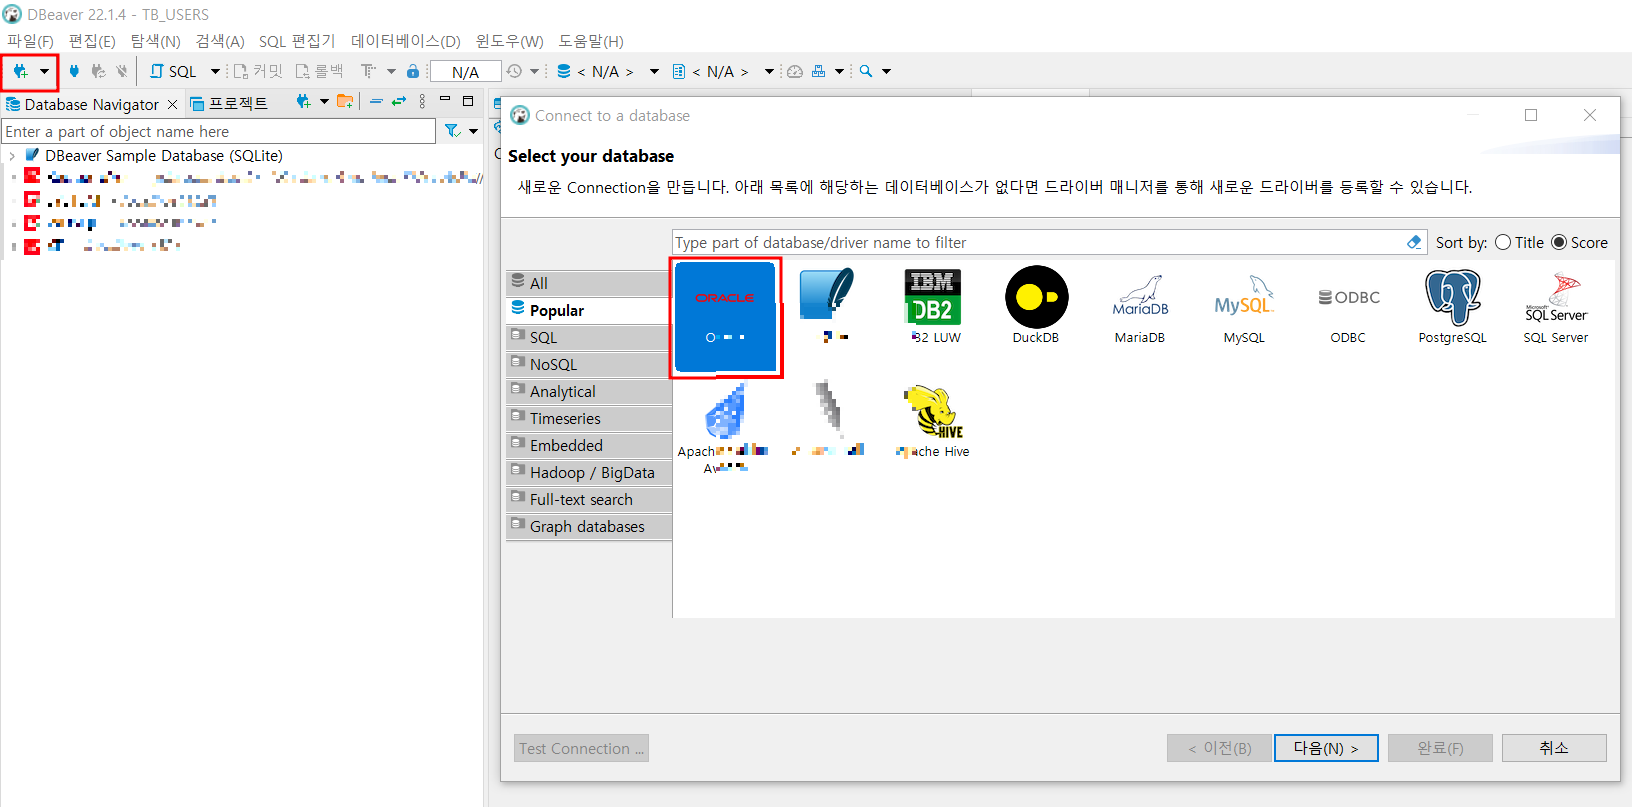This screenshot has height=807, width=1632.
Task: Click the transaction mode icon in toolbar
Action: (x=368, y=71)
